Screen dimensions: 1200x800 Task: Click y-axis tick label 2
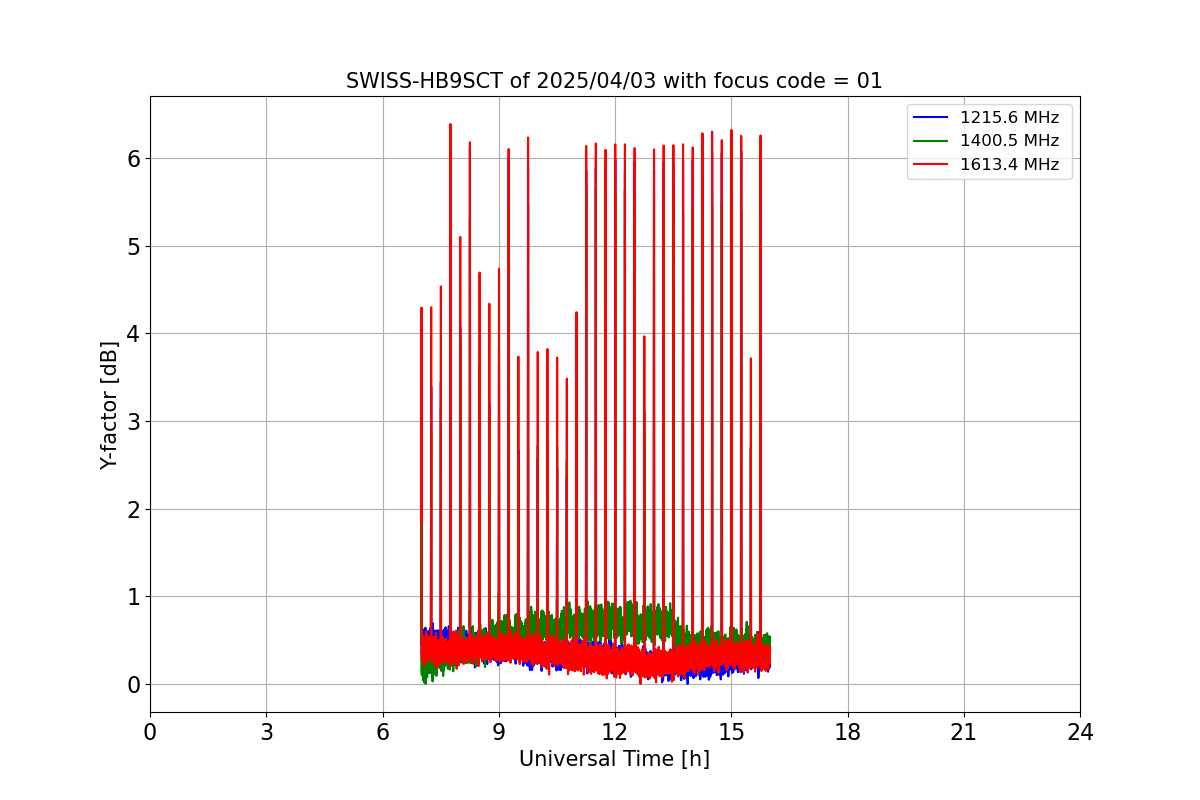click(x=133, y=509)
